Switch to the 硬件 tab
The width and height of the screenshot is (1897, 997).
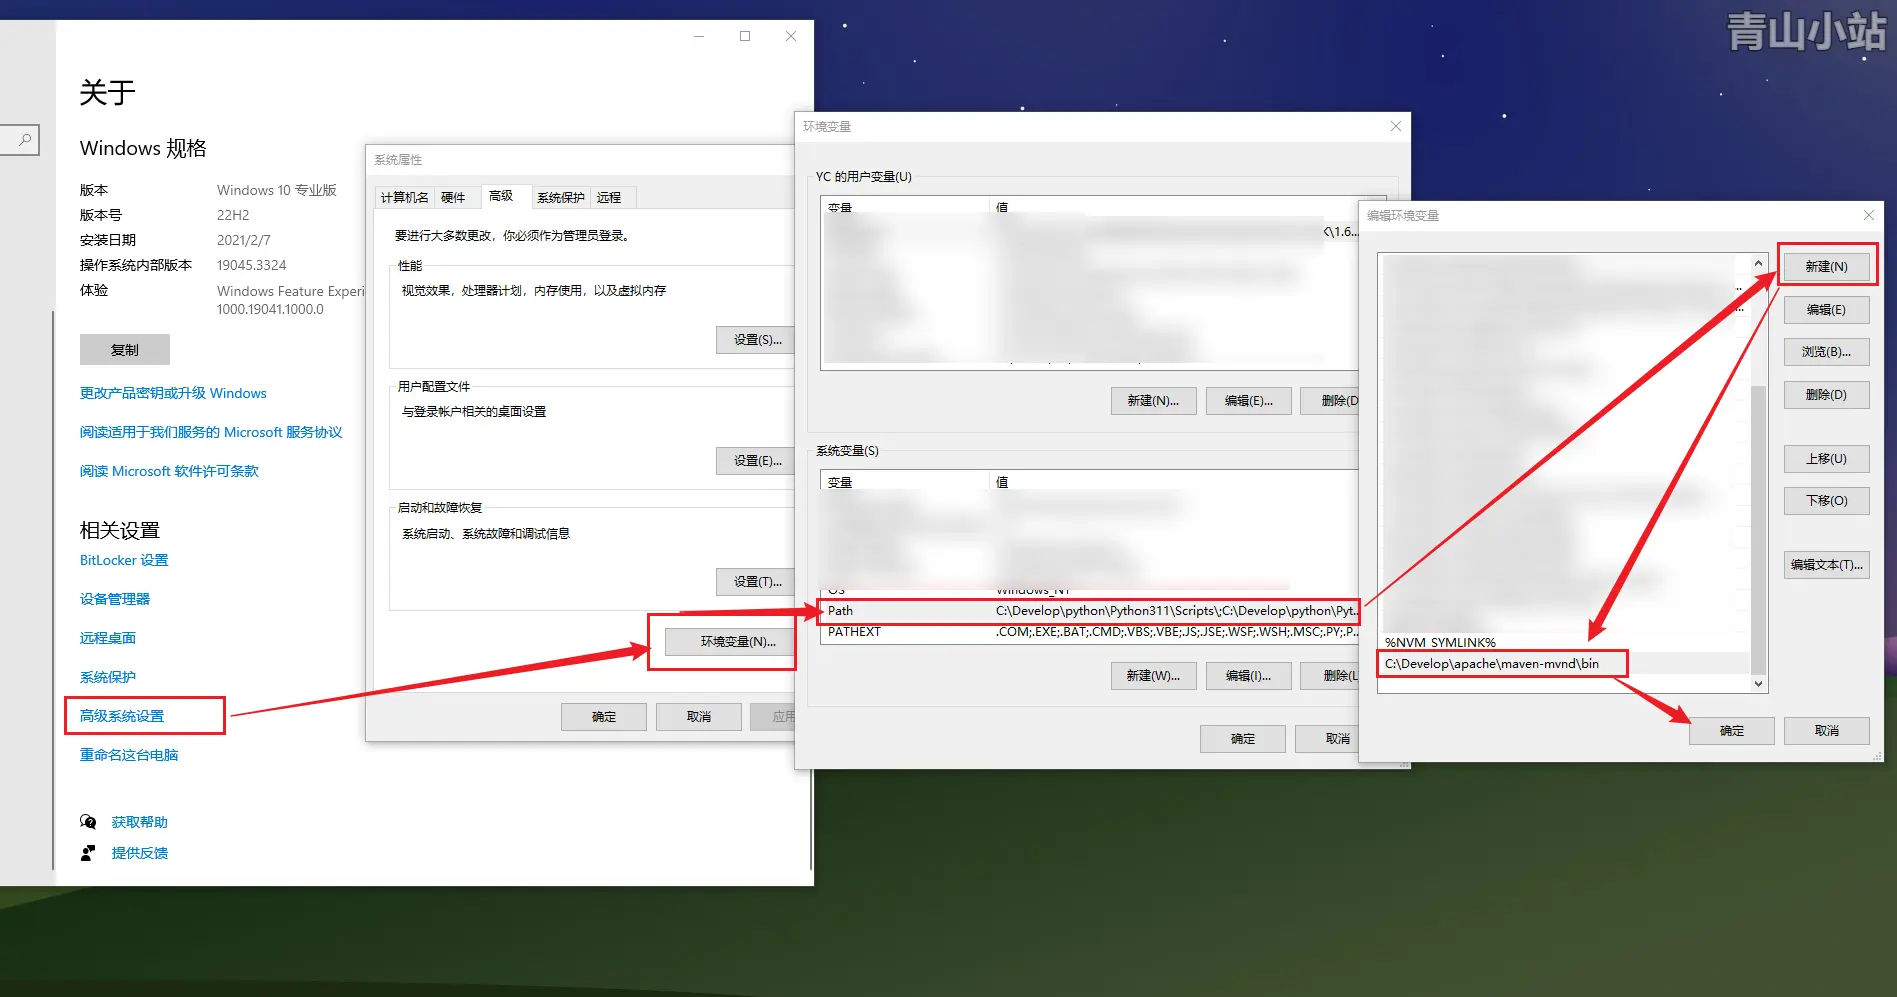pyautogui.click(x=453, y=197)
